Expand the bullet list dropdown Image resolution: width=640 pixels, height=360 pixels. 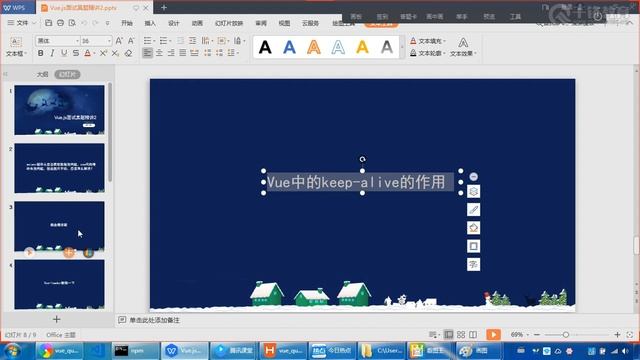[x=154, y=41]
